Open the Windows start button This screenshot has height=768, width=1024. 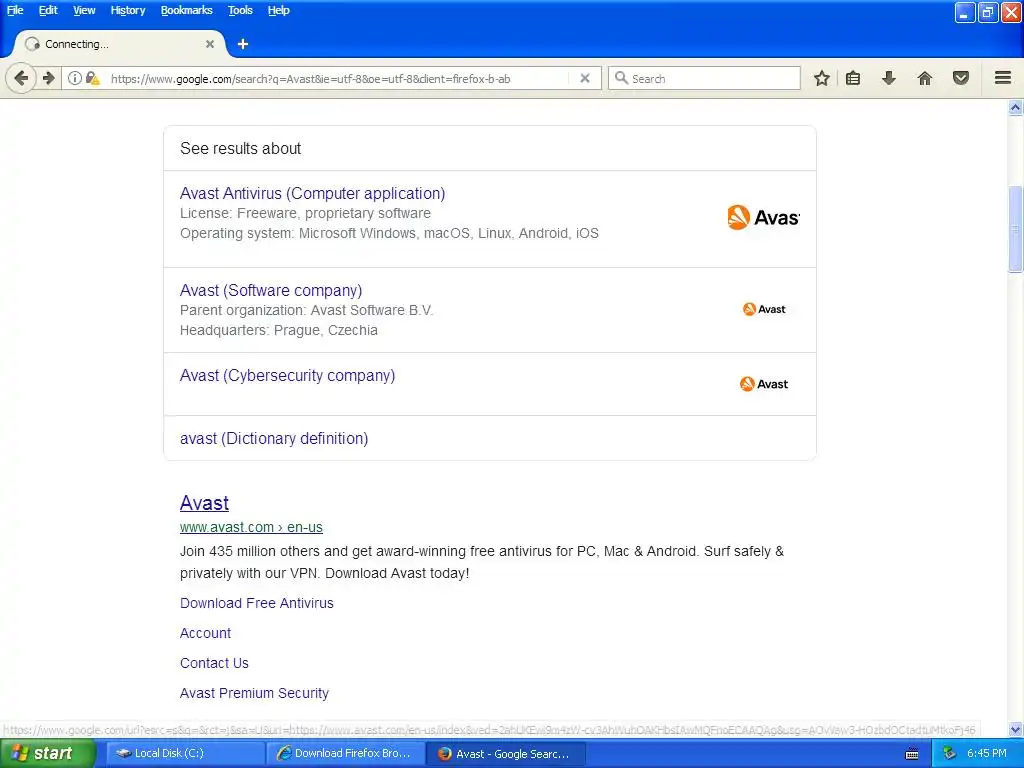pos(47,753)
